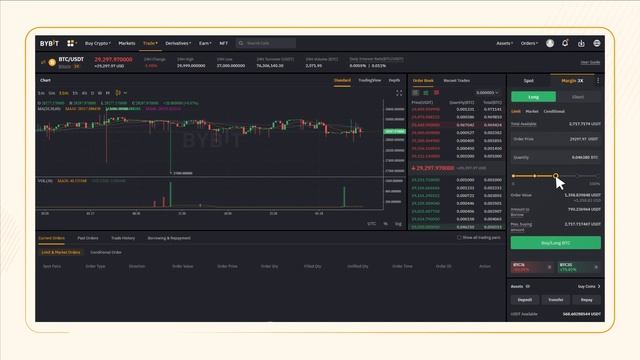Close the BTC3L leveraged token card
This screenshot has width=640, height=360.
(549, 267)
